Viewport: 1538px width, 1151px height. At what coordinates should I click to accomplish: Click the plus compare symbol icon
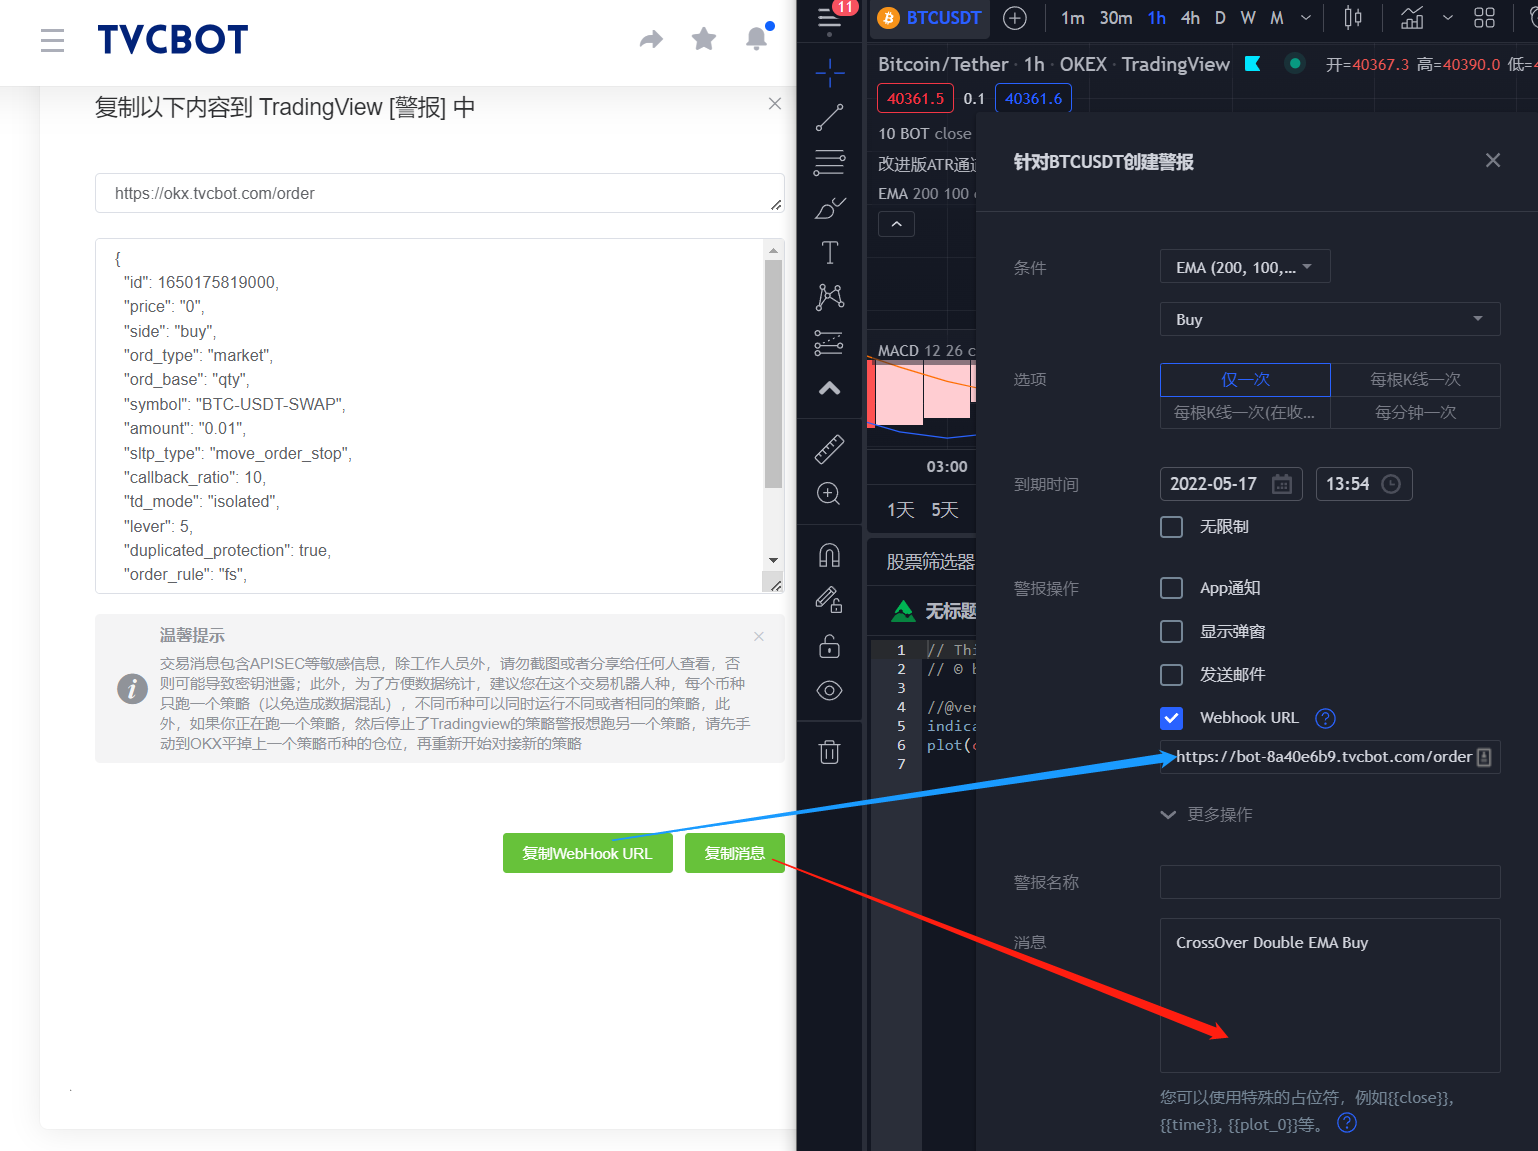pos(1015,18)
